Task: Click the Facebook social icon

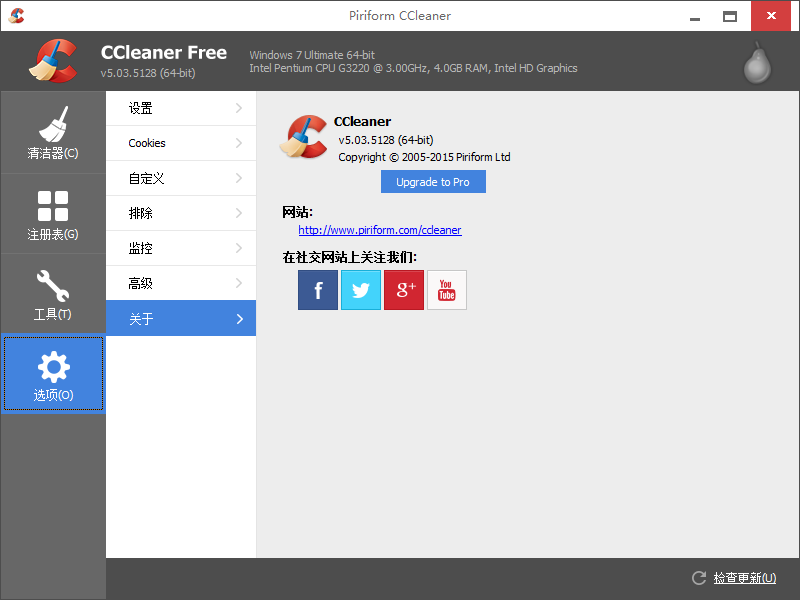Action: [318, 290]
